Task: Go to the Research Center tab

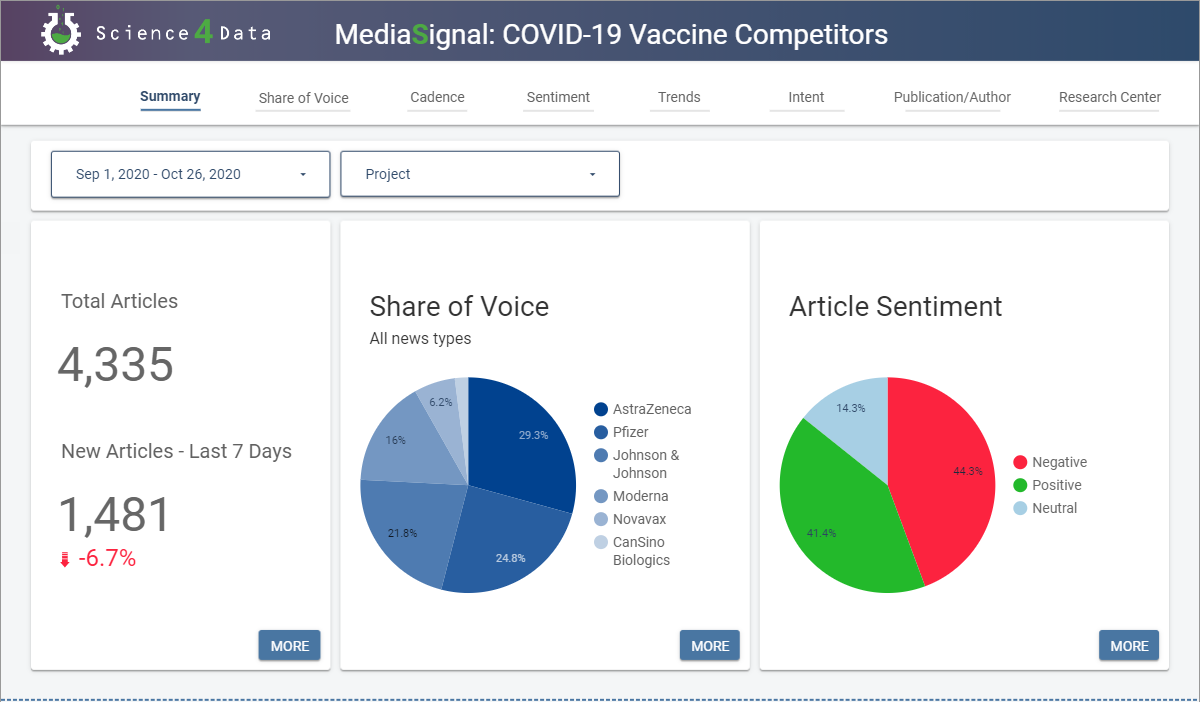Action: (1110, 97)
